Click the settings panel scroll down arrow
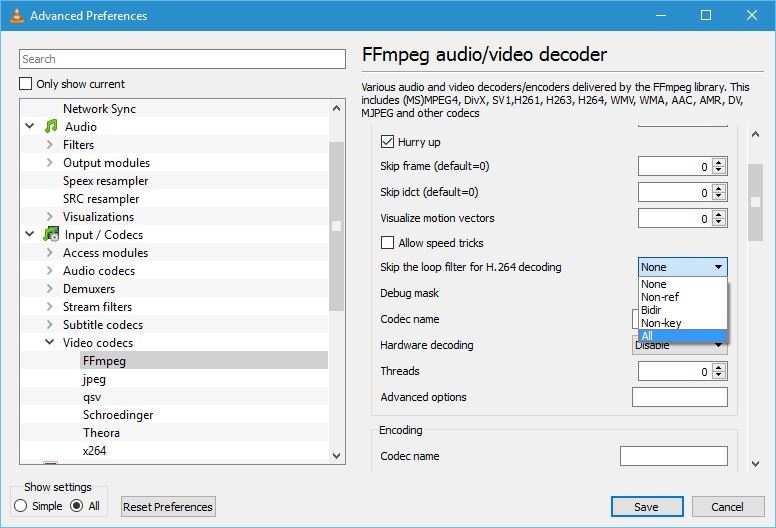This screenshot has height=528, width=776. tap(755, 464)
